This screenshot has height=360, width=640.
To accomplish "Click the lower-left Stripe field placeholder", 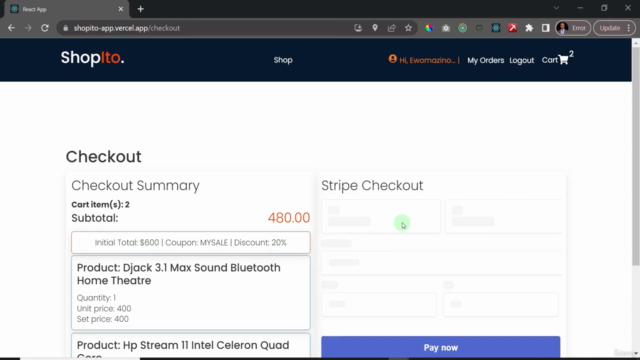I will pos(379,304).
